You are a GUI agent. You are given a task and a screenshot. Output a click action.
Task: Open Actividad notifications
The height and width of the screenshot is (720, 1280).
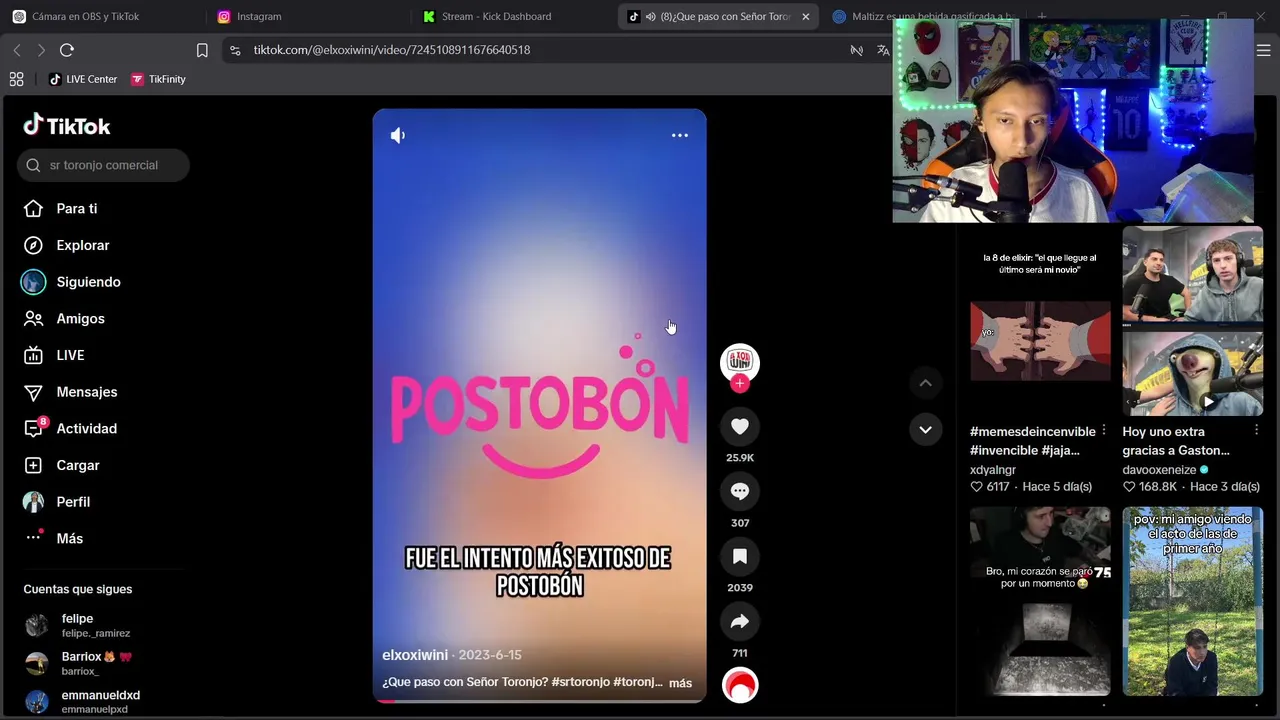coord(70,428)
